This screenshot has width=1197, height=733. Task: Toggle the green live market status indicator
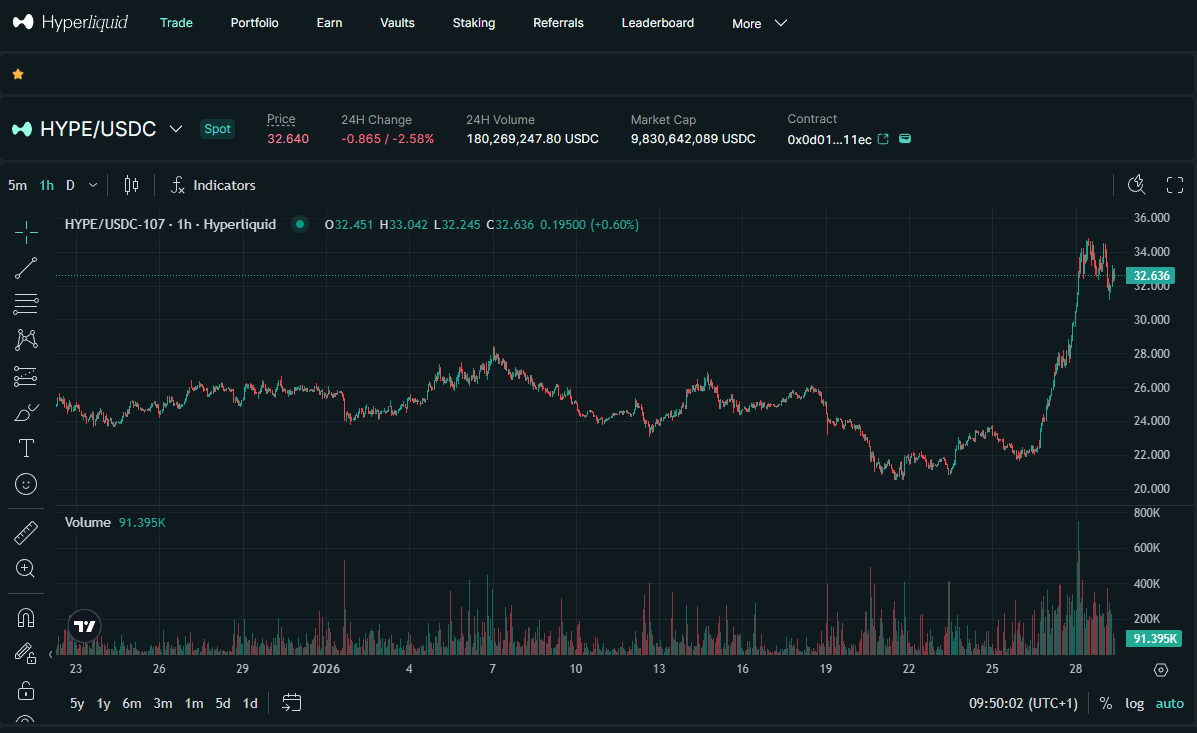pyautogui.click(x=300, y=224)
